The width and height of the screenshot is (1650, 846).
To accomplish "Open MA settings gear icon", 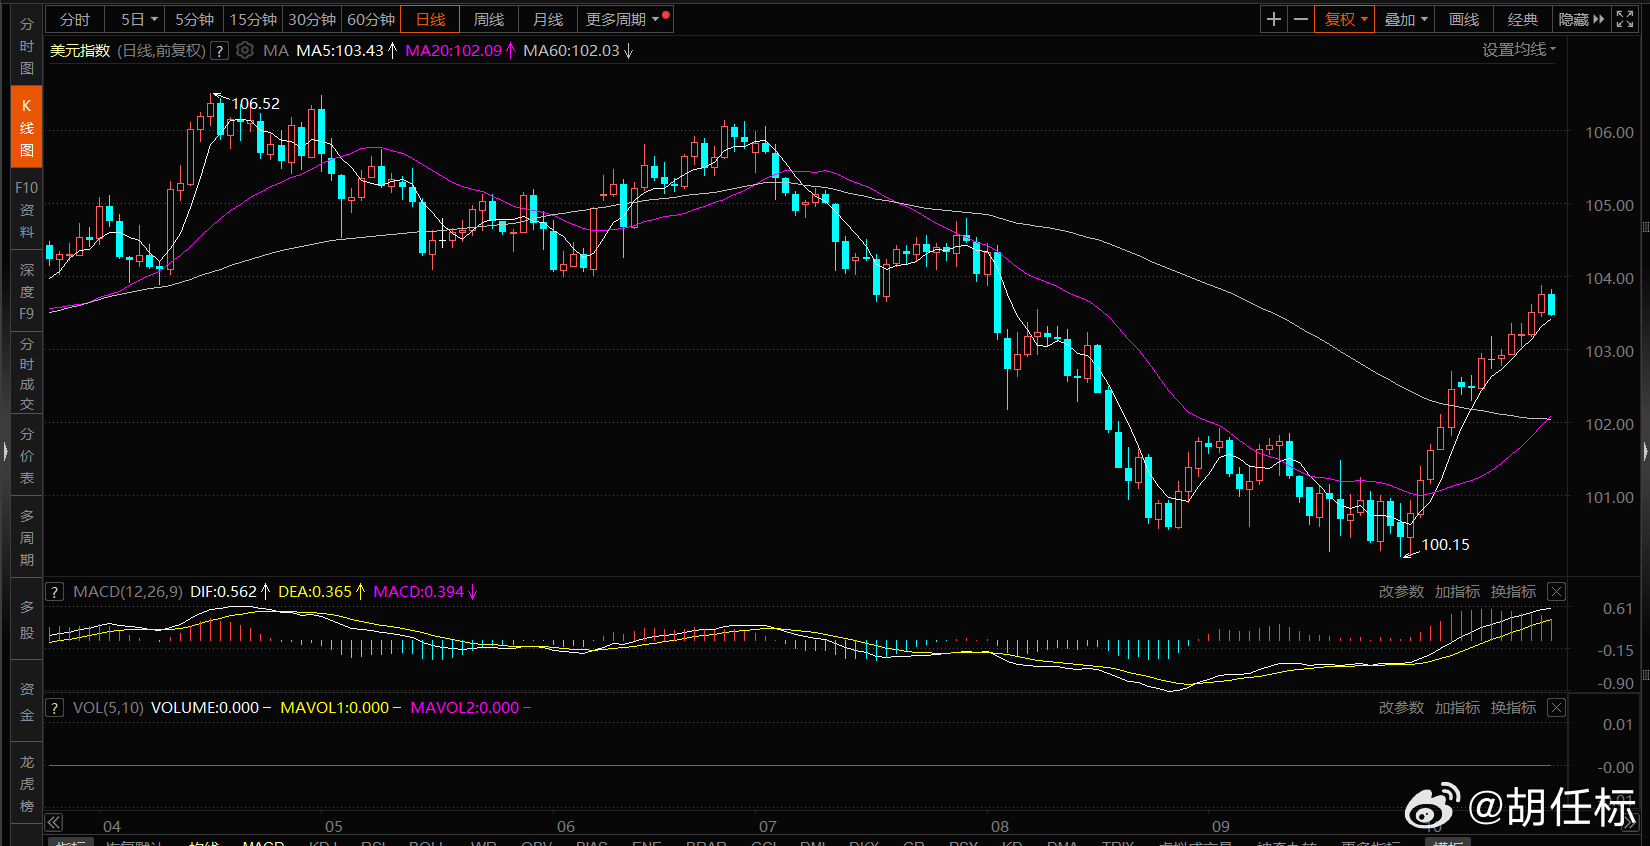I will click(x=245, y=50).
